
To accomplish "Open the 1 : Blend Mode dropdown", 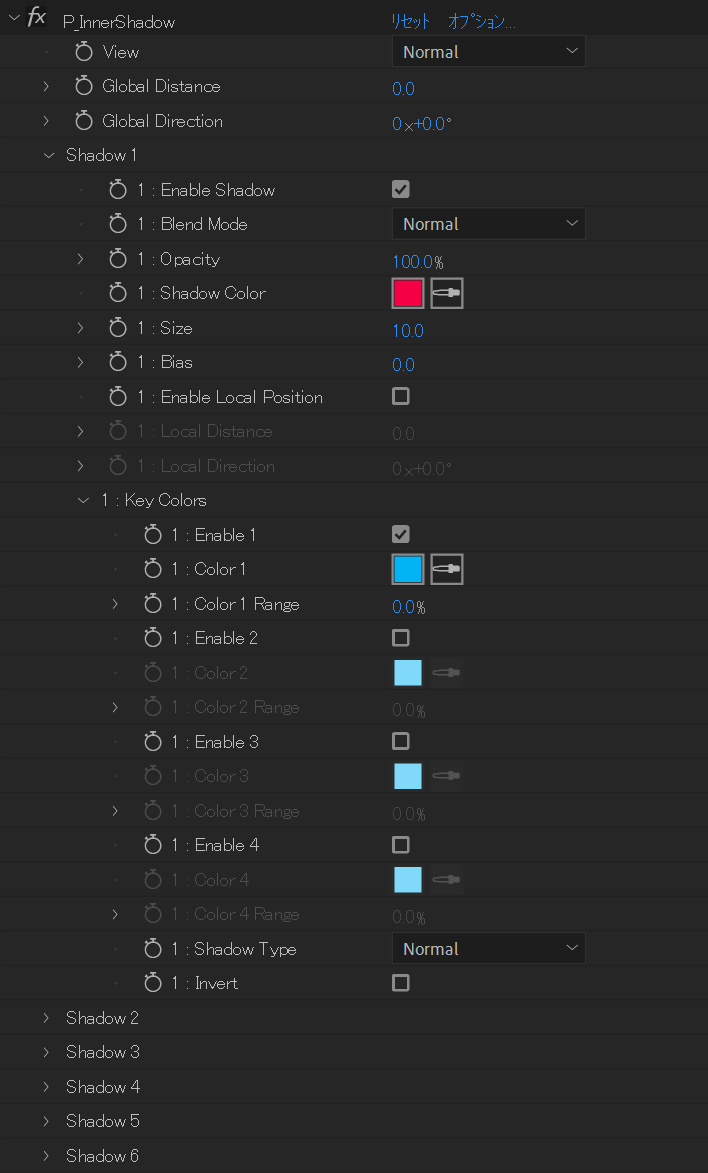I will pyautogui.click(x=489, y=224).
